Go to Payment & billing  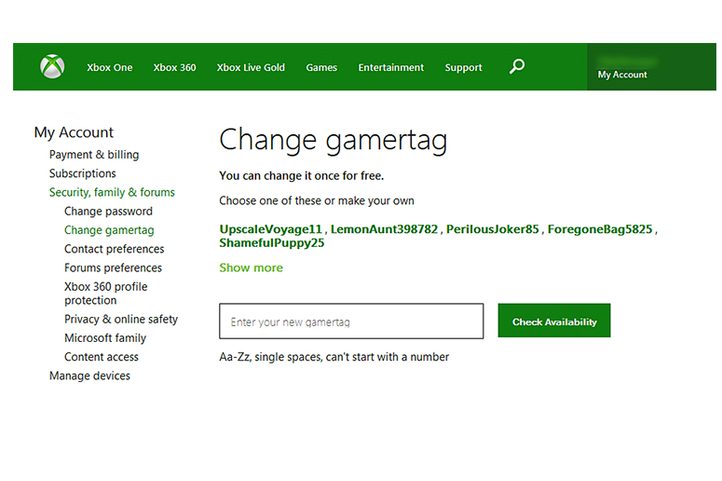tap(94, 155)
